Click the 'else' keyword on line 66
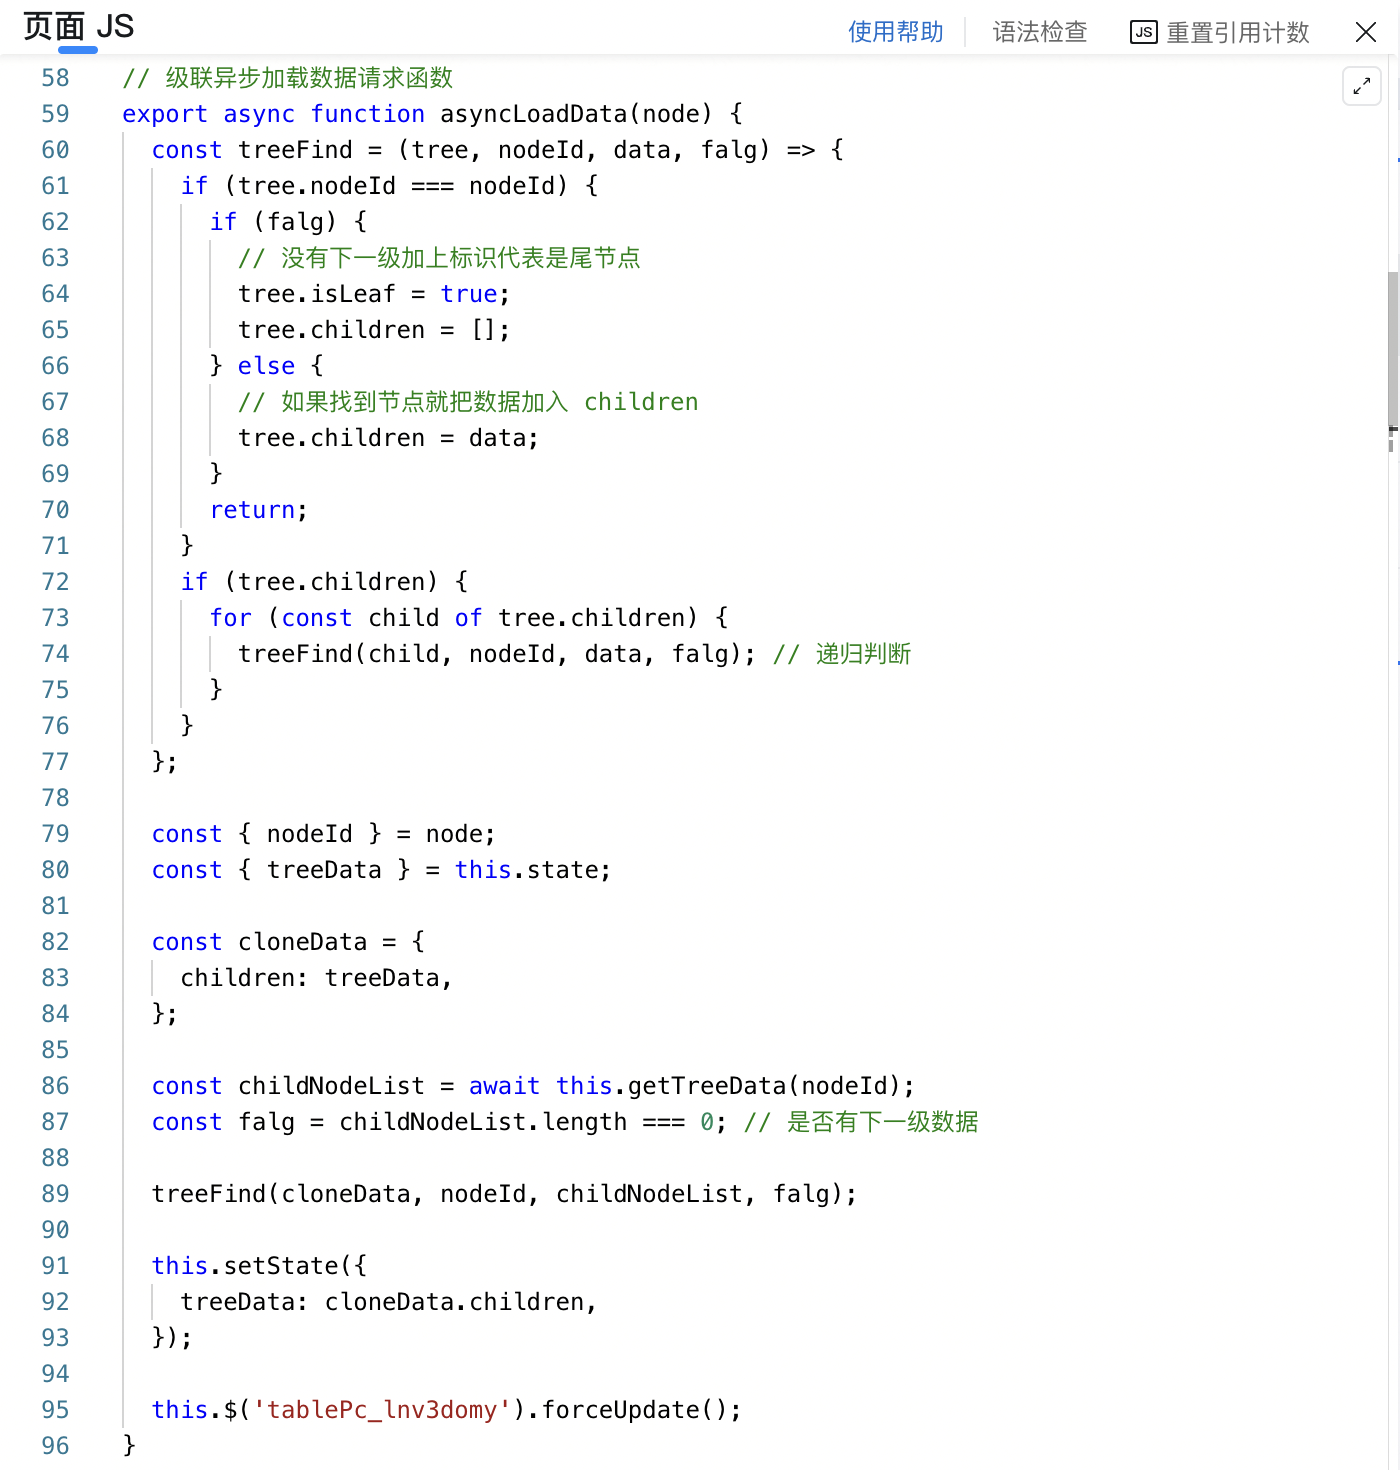Image resolution: width=1400 pixels, height=1470 pixels. 266,366
